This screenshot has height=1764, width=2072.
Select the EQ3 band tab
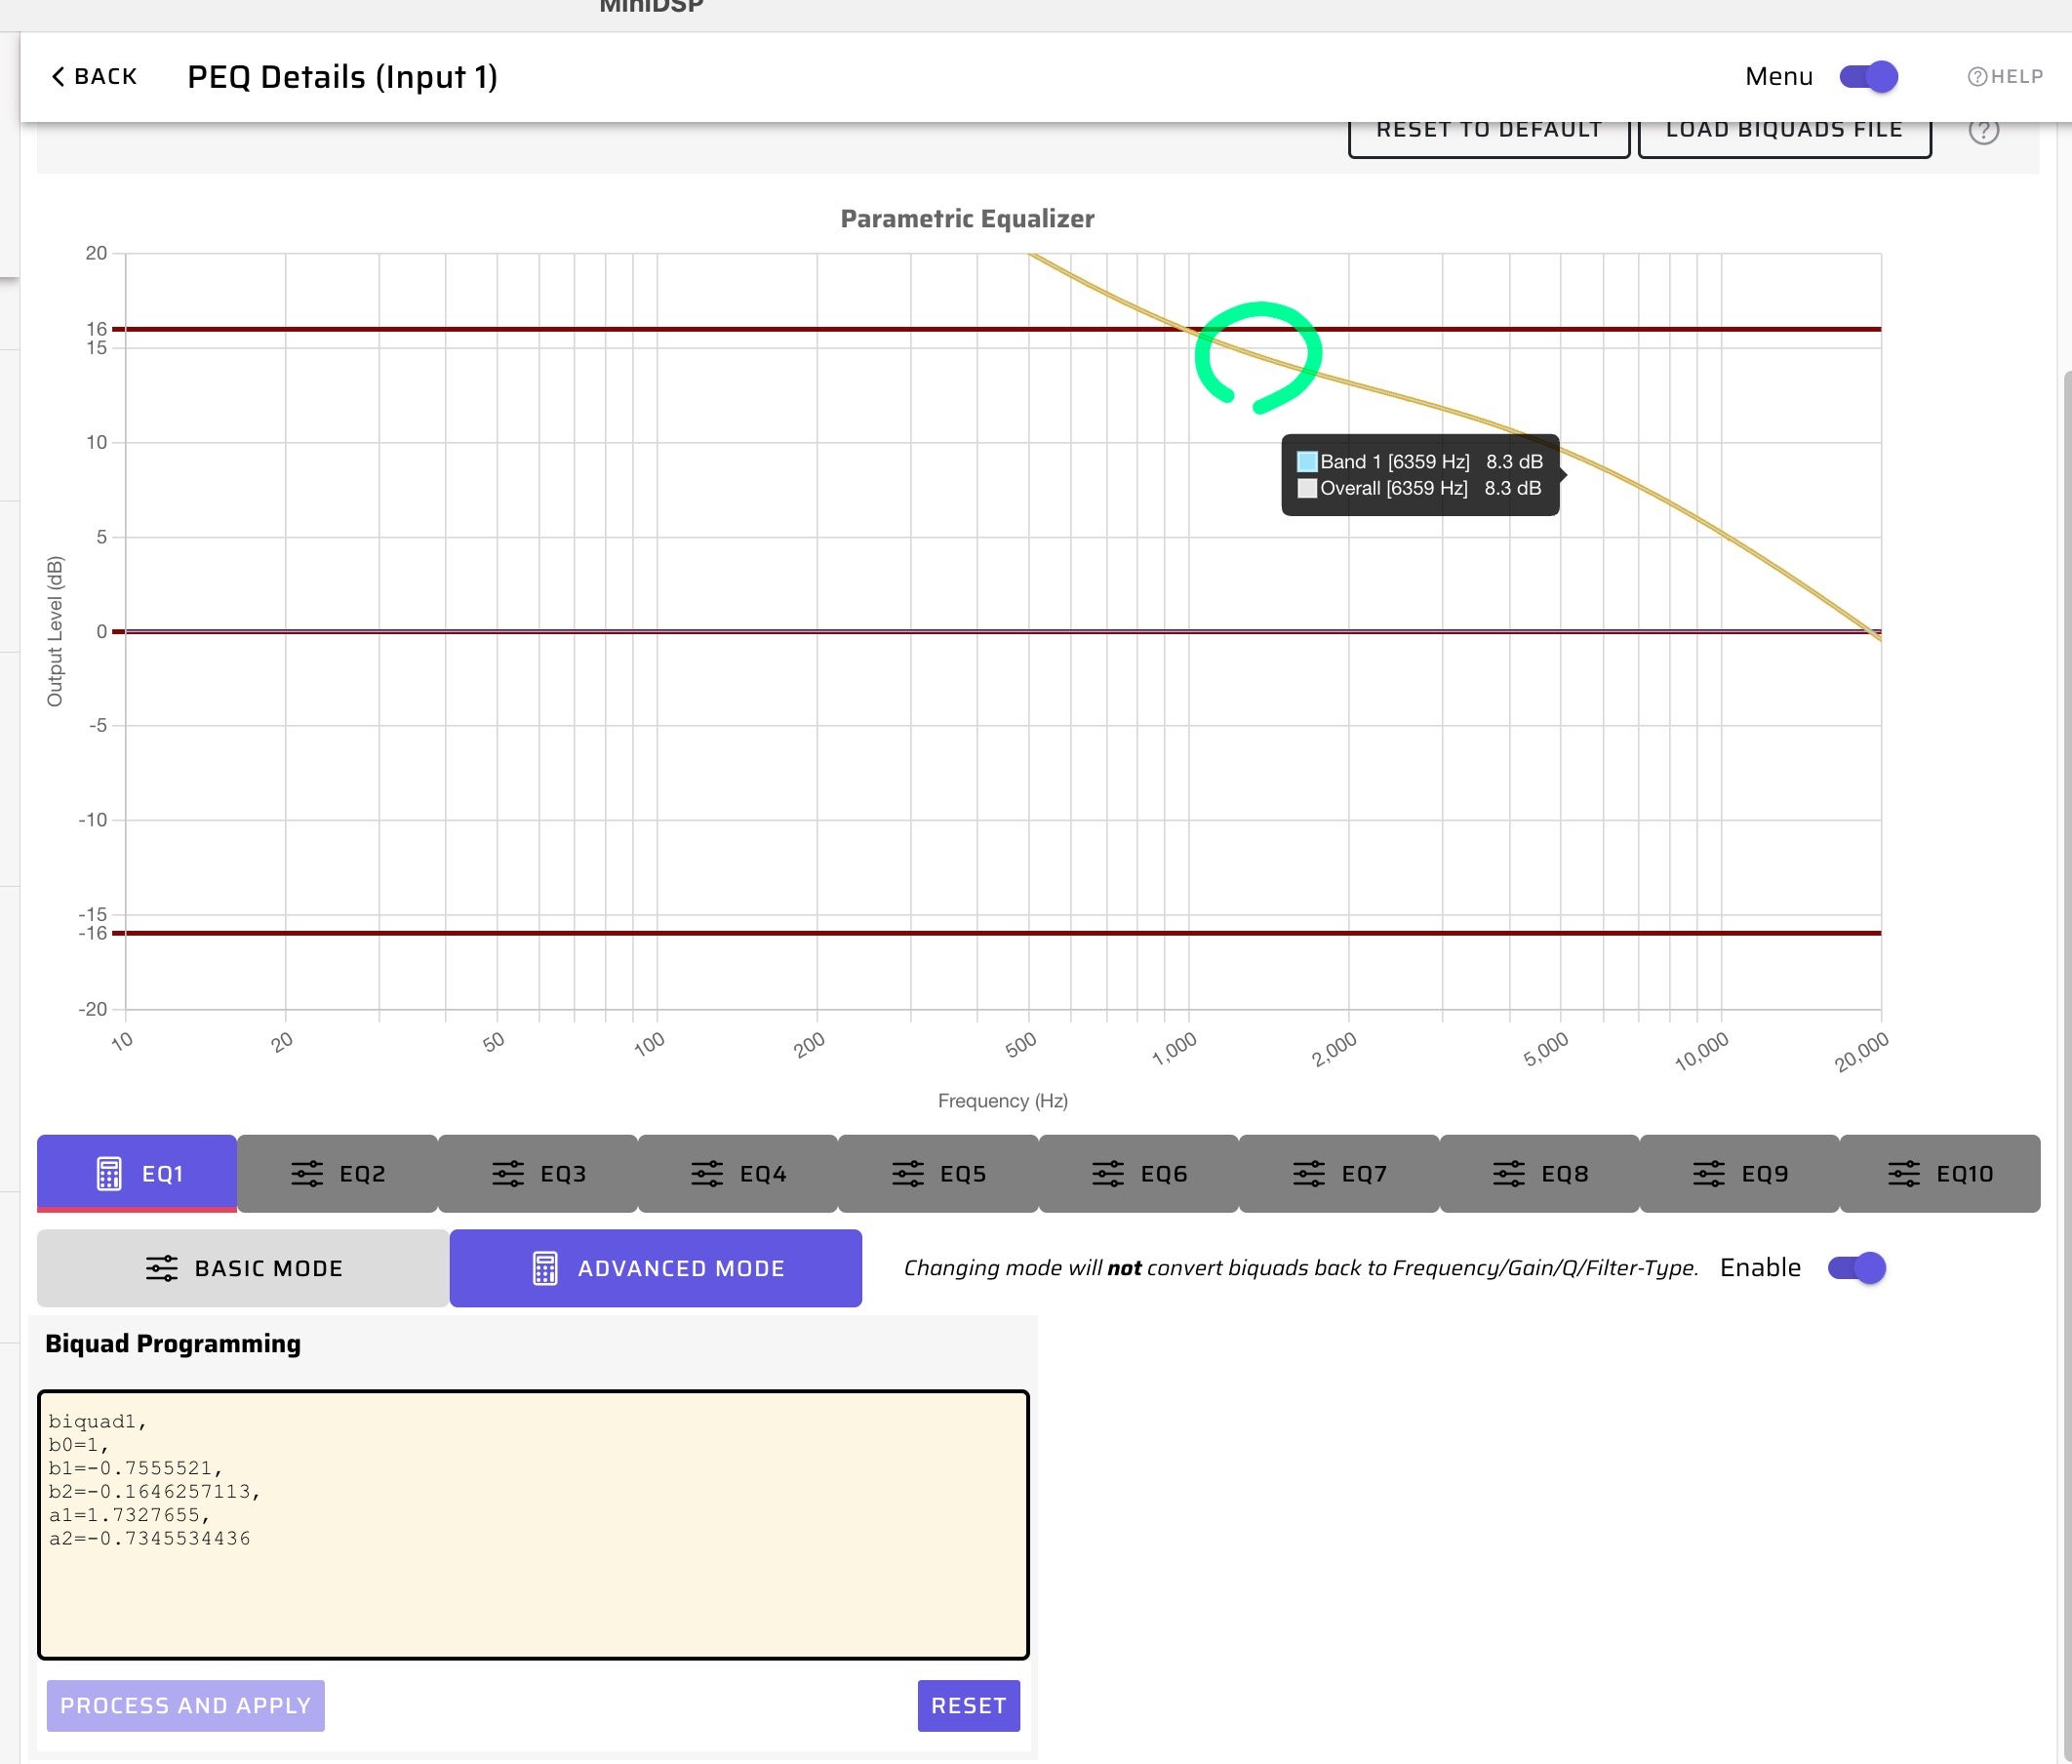pyautogui.click(x=538, y=1173)
